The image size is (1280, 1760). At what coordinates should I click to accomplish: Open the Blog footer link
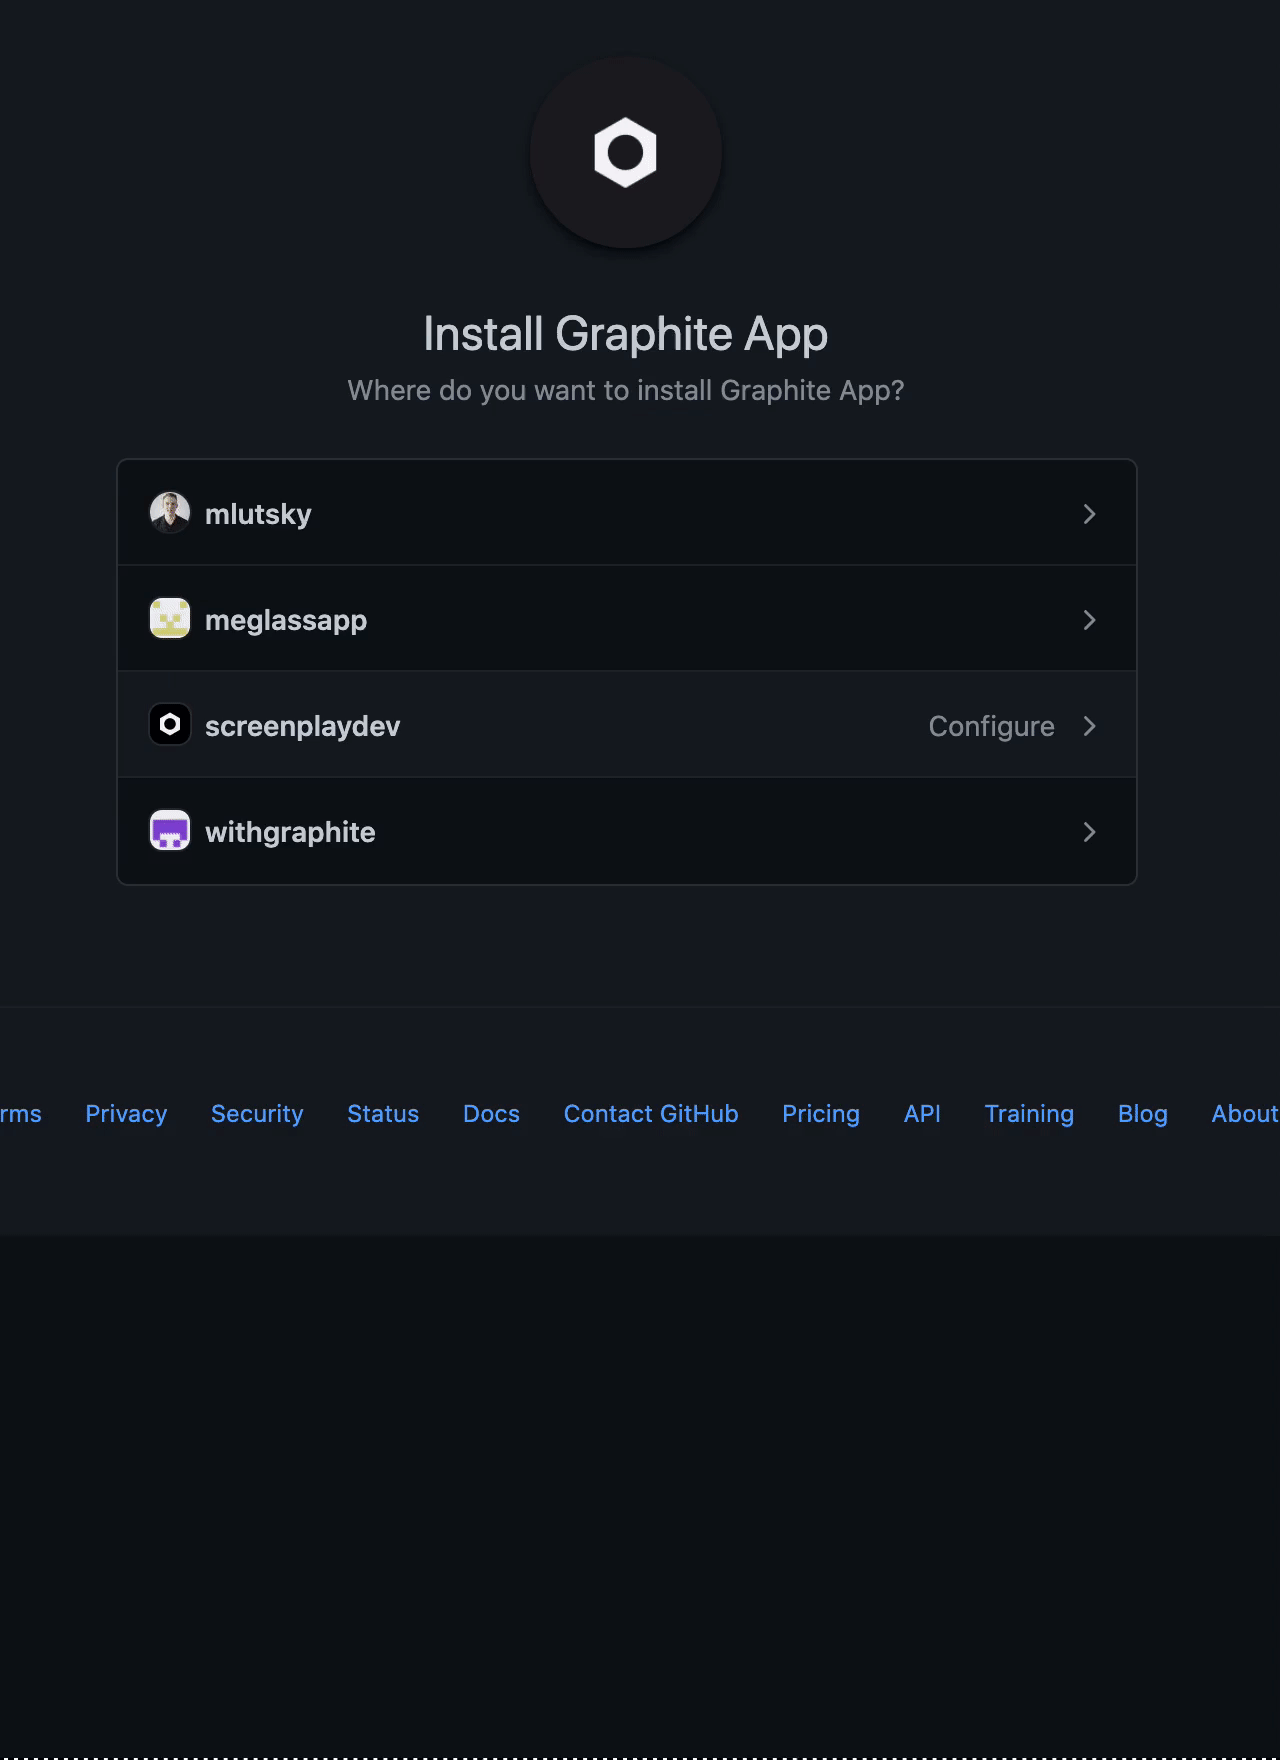click(x=1143, y=1114)
